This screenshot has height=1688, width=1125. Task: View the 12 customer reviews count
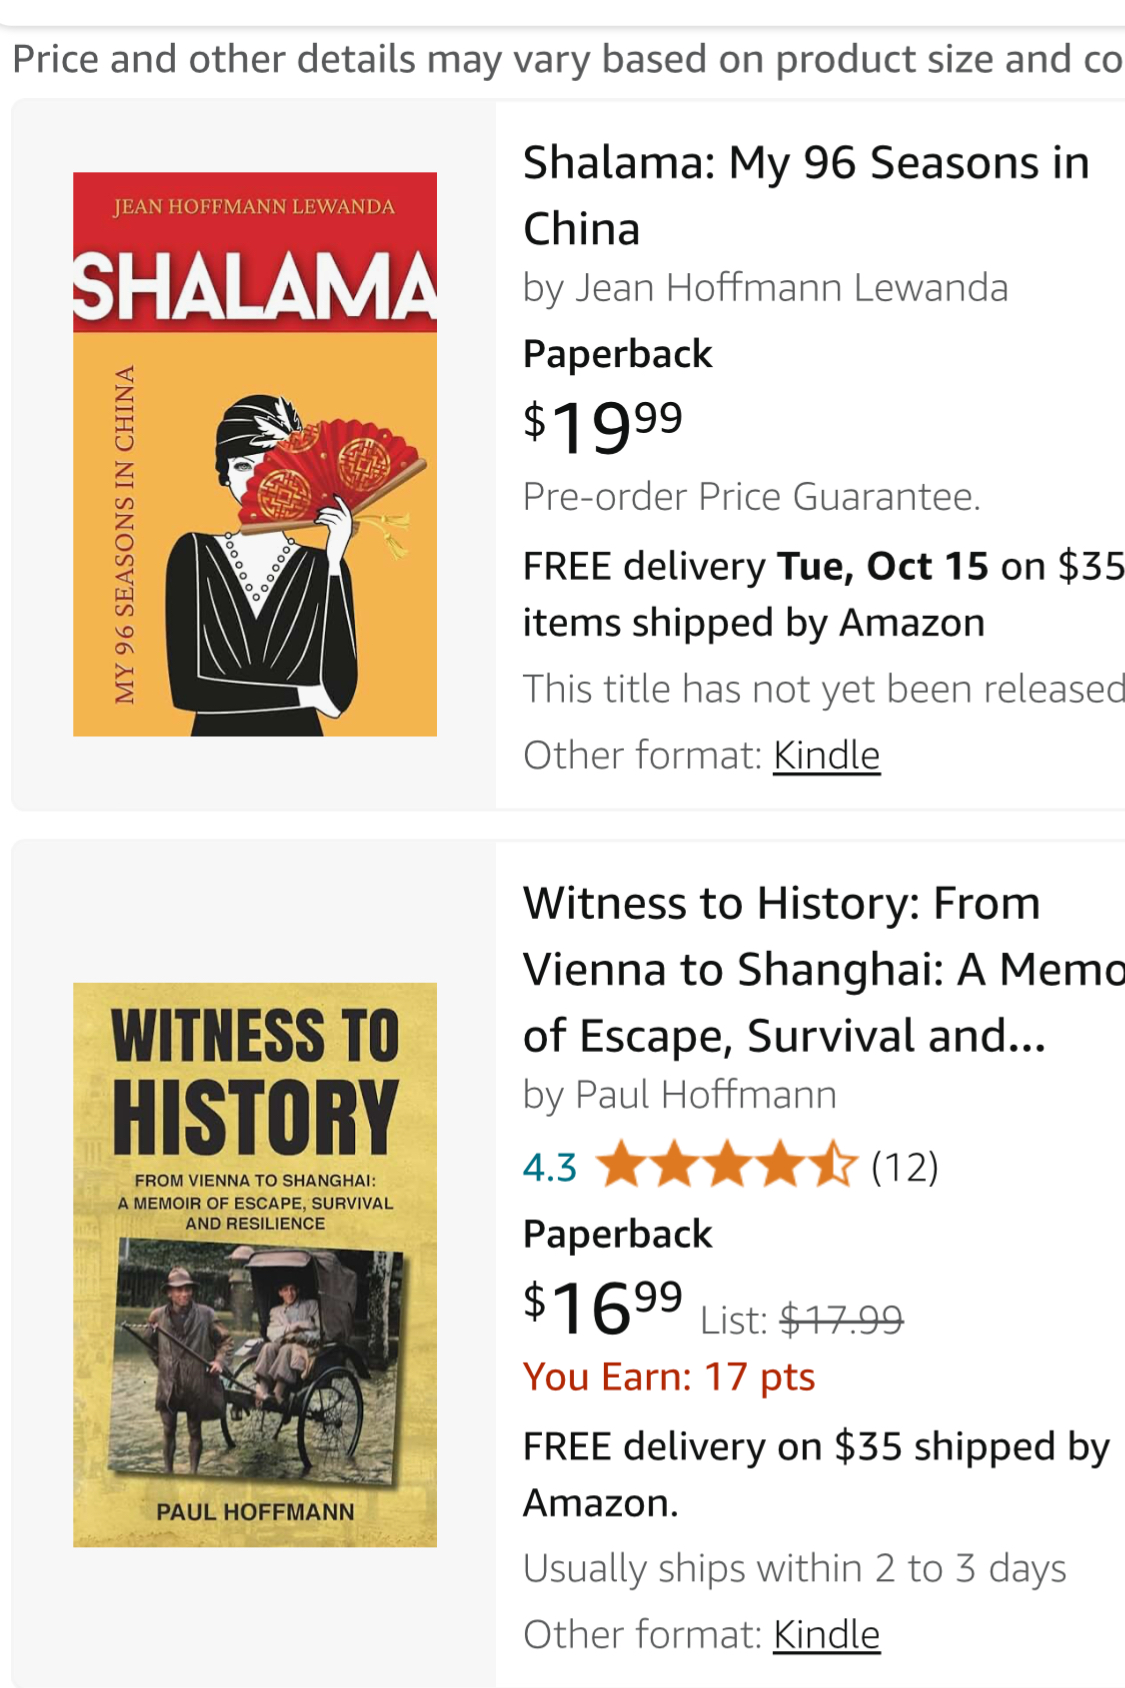905,1167
